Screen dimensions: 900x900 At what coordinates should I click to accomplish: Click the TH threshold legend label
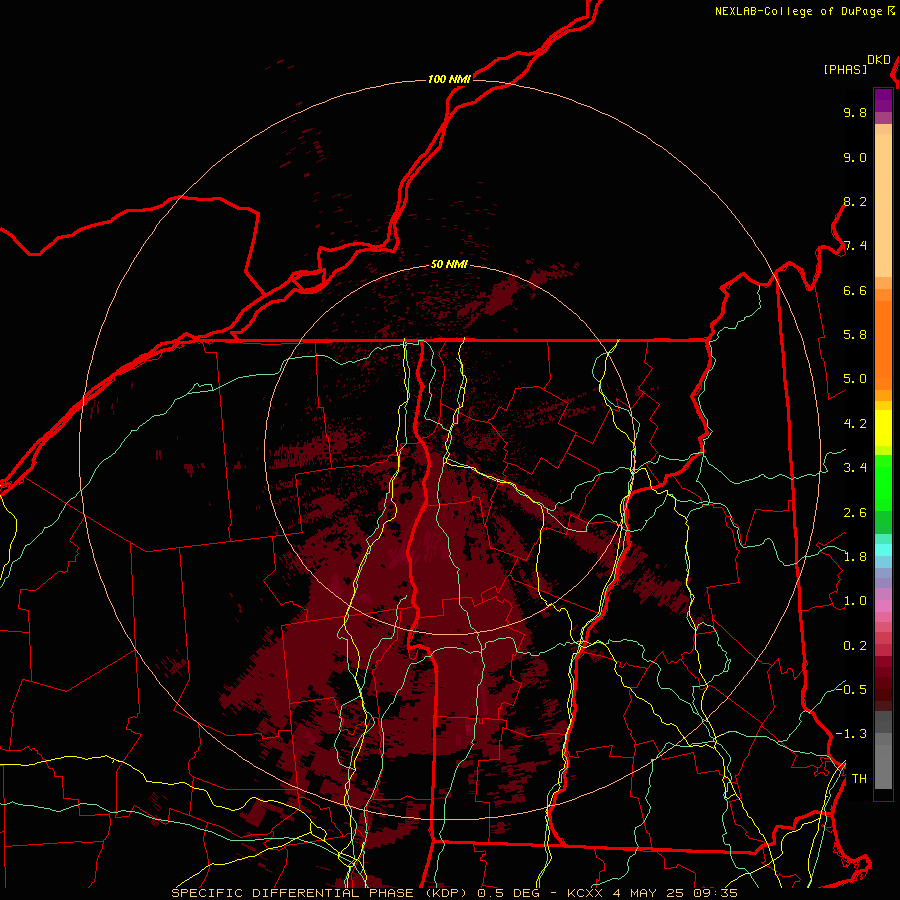[859, 778]
